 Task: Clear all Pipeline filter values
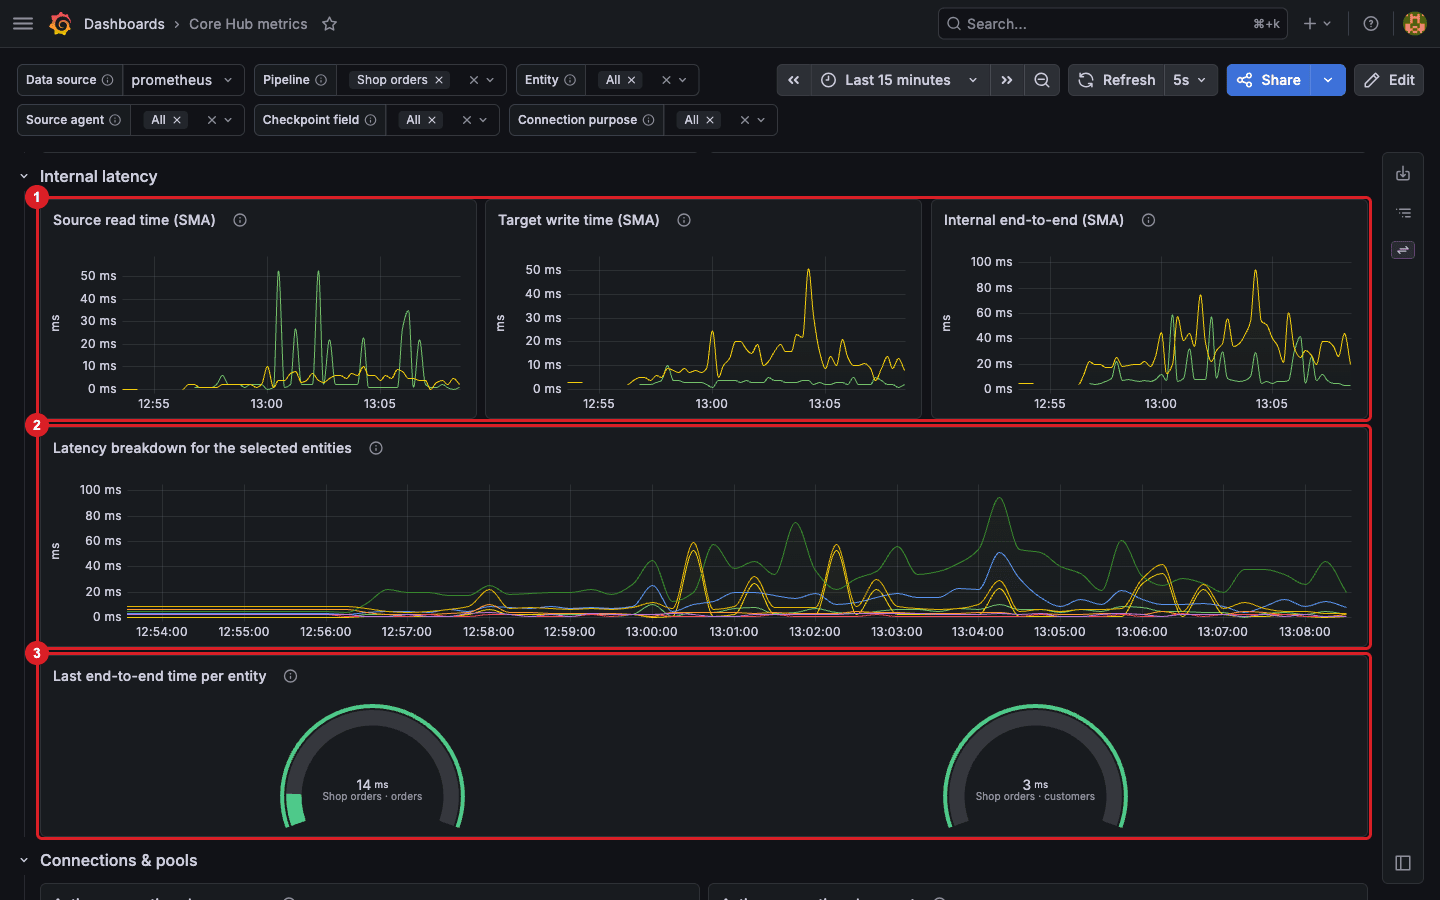(474, 80)
